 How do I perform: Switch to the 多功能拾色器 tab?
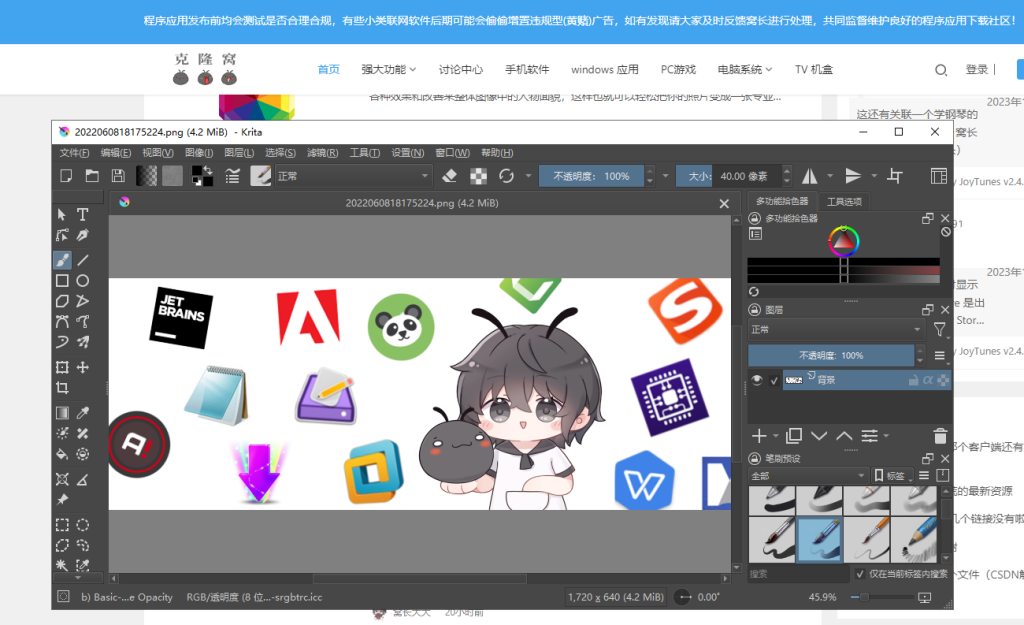[x=782, y=201]
